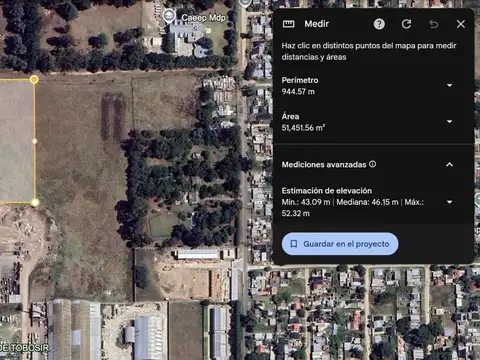
Task: Click the elevation Mín. 43.09 m reading
Action: pyautogui.click(x=306, y=202)
